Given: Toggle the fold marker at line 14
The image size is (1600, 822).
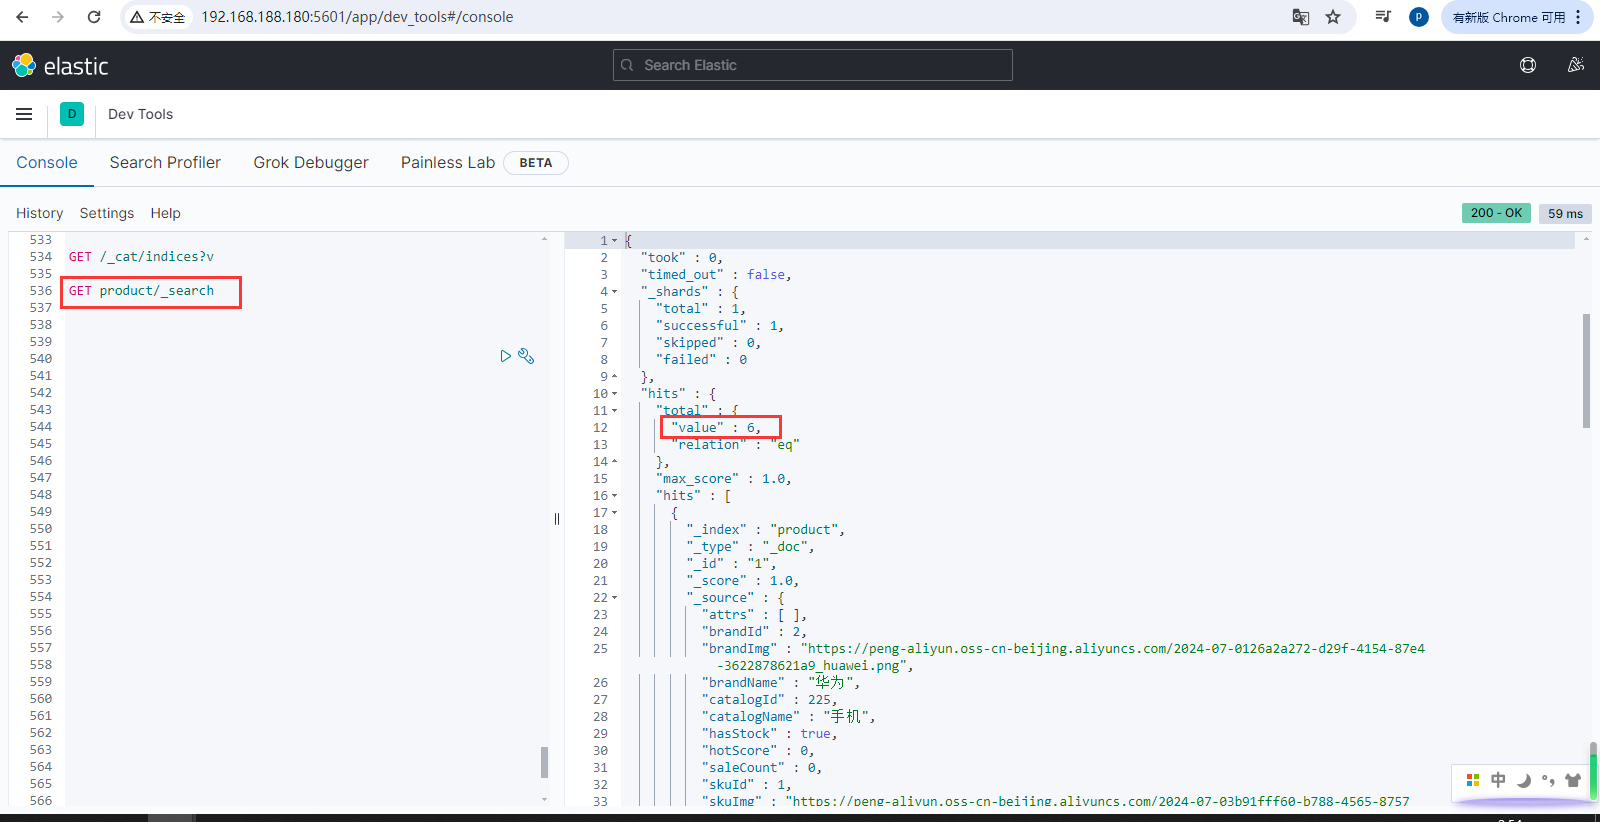Looking at the screenshot, I should coord(615,462).
